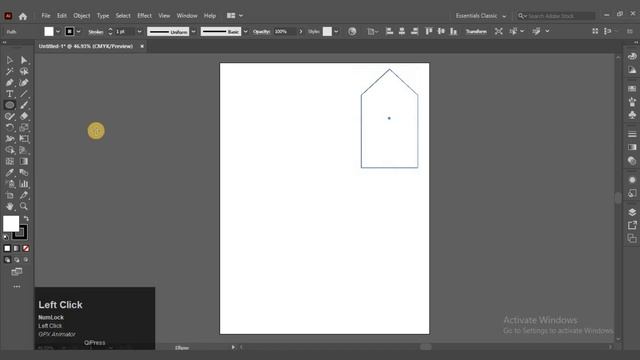Open stroke weight dropdown
Image resolution: width=640 pixels, height=360 pixels.
[139, 31]
